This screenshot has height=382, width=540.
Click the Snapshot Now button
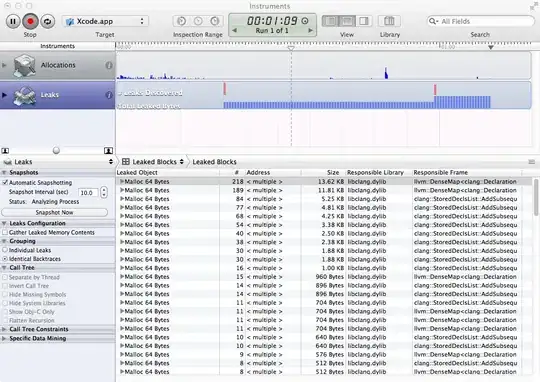point(54,213)
